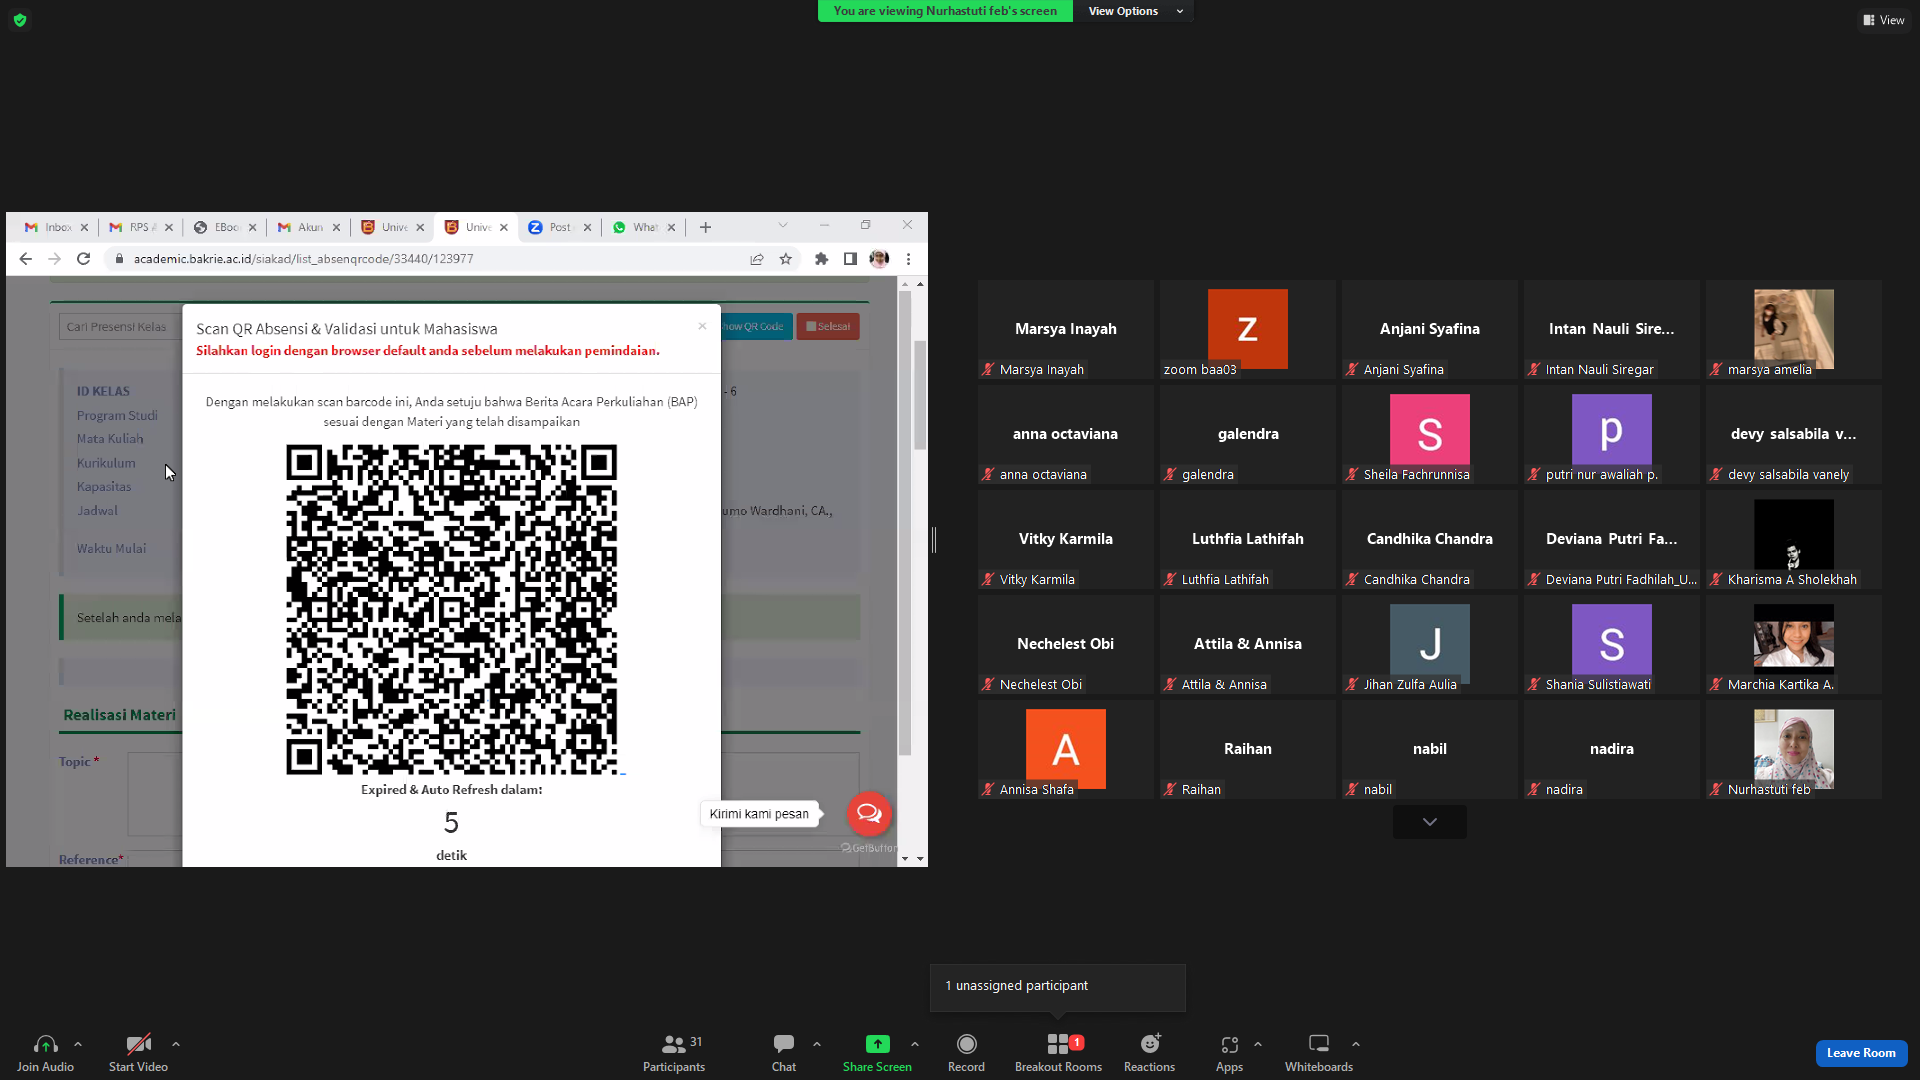The height and width of the screenshot is (1080, 1920).
Task: Show next page of participants
Action: click(x=1430, y=822)
